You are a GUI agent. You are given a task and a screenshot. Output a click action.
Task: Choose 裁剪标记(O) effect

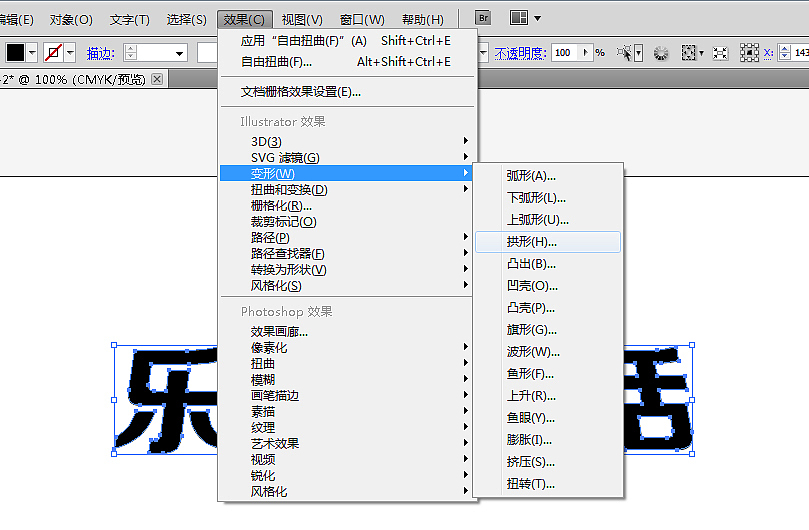[346, 221]
